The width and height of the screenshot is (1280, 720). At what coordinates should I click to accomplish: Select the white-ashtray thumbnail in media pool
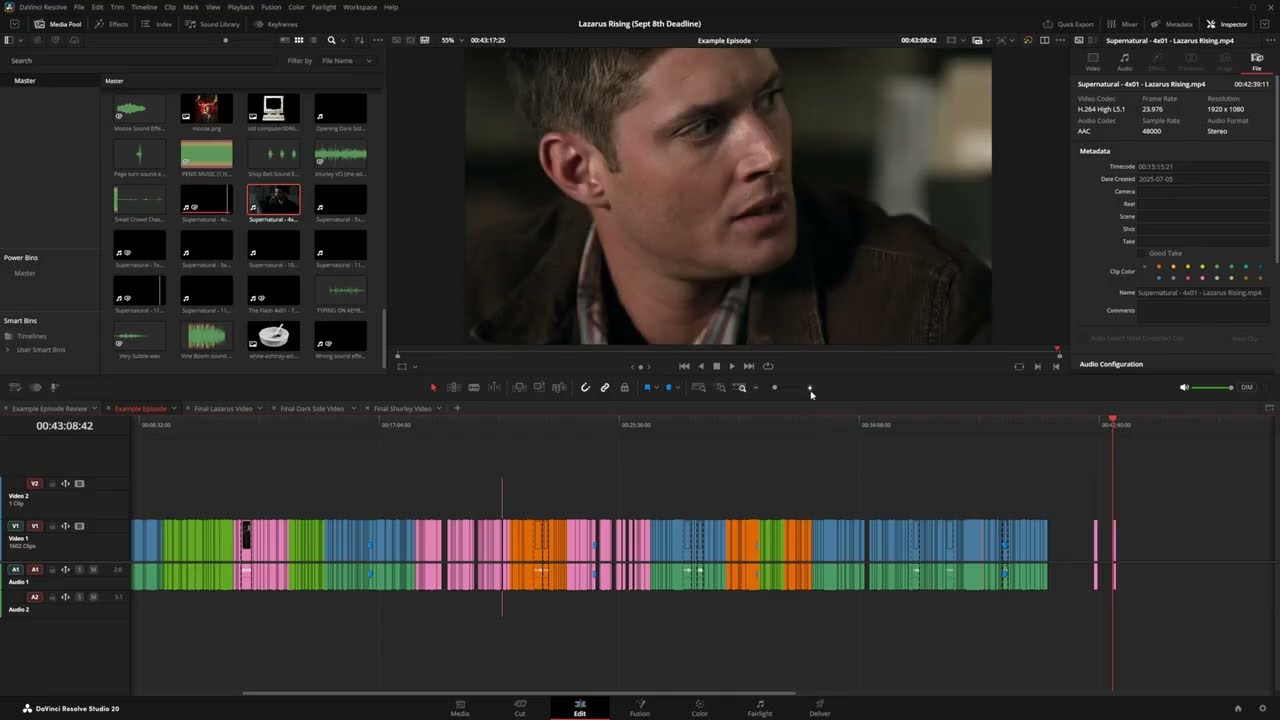click(273, 335)
